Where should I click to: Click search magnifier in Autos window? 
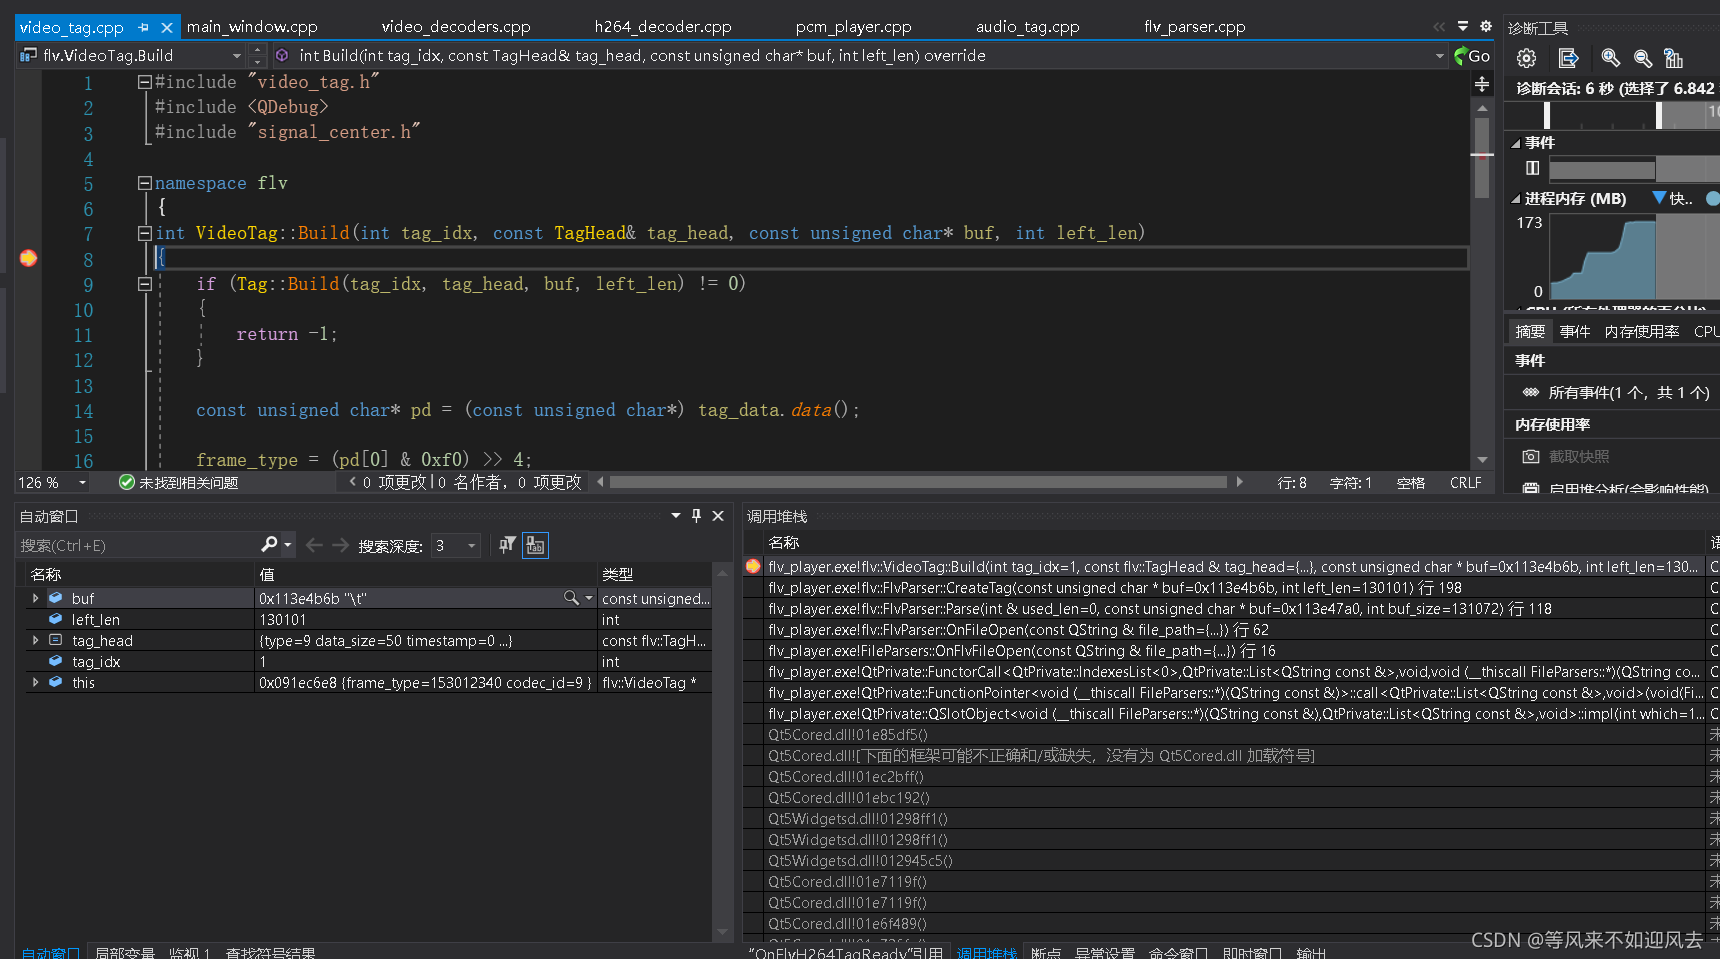[269, 544]
